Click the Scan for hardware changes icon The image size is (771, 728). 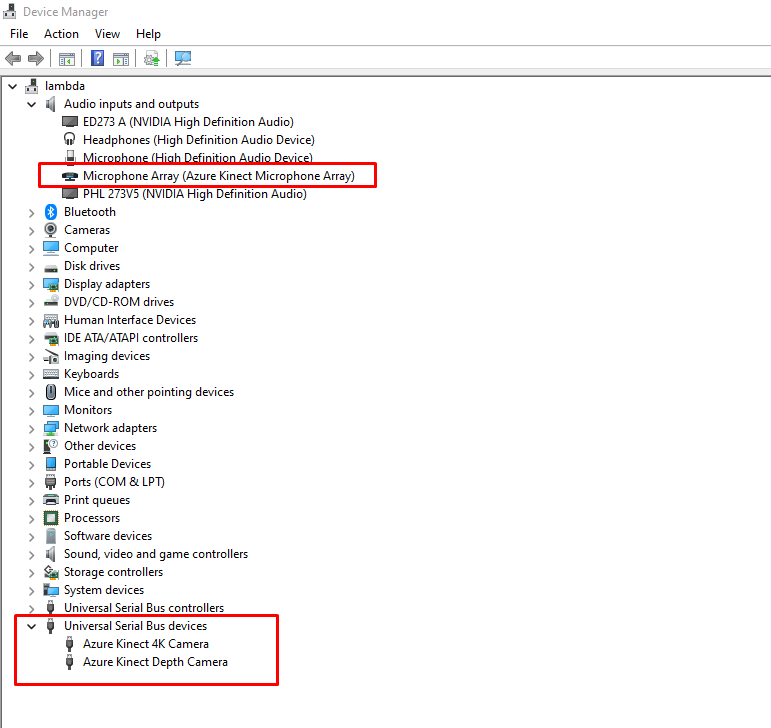coord(182,58)
